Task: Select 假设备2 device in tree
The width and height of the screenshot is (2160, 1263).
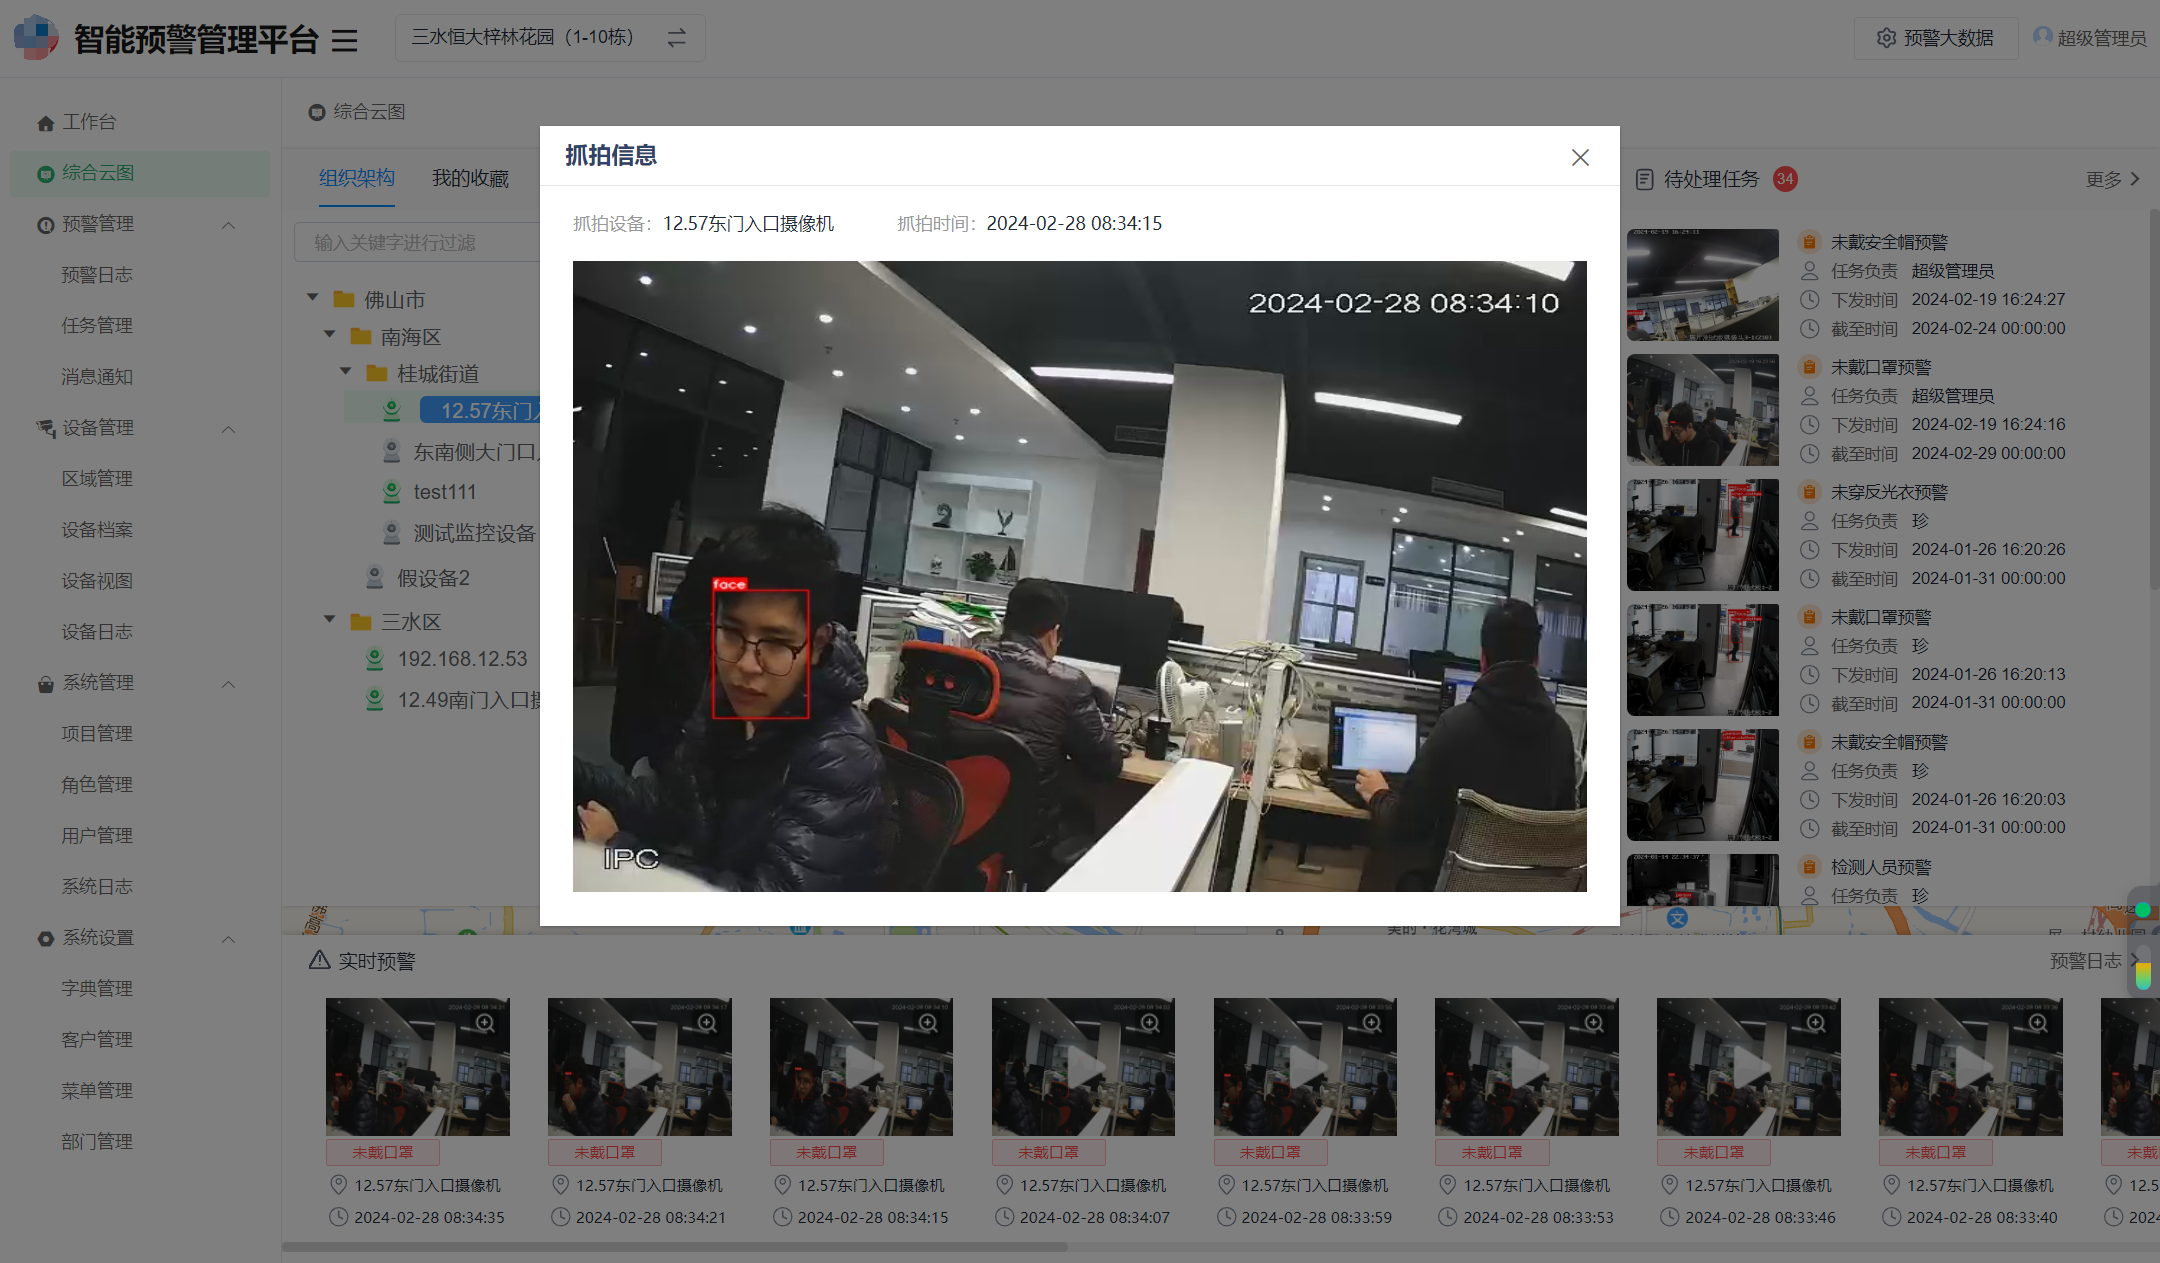Action: pyautogui.click(x=433, y=578)
